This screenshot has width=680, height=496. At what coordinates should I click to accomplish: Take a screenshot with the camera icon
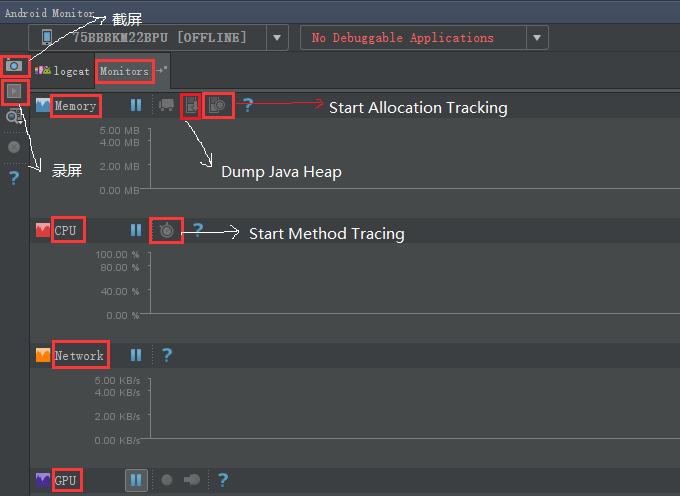click(14, 66)
